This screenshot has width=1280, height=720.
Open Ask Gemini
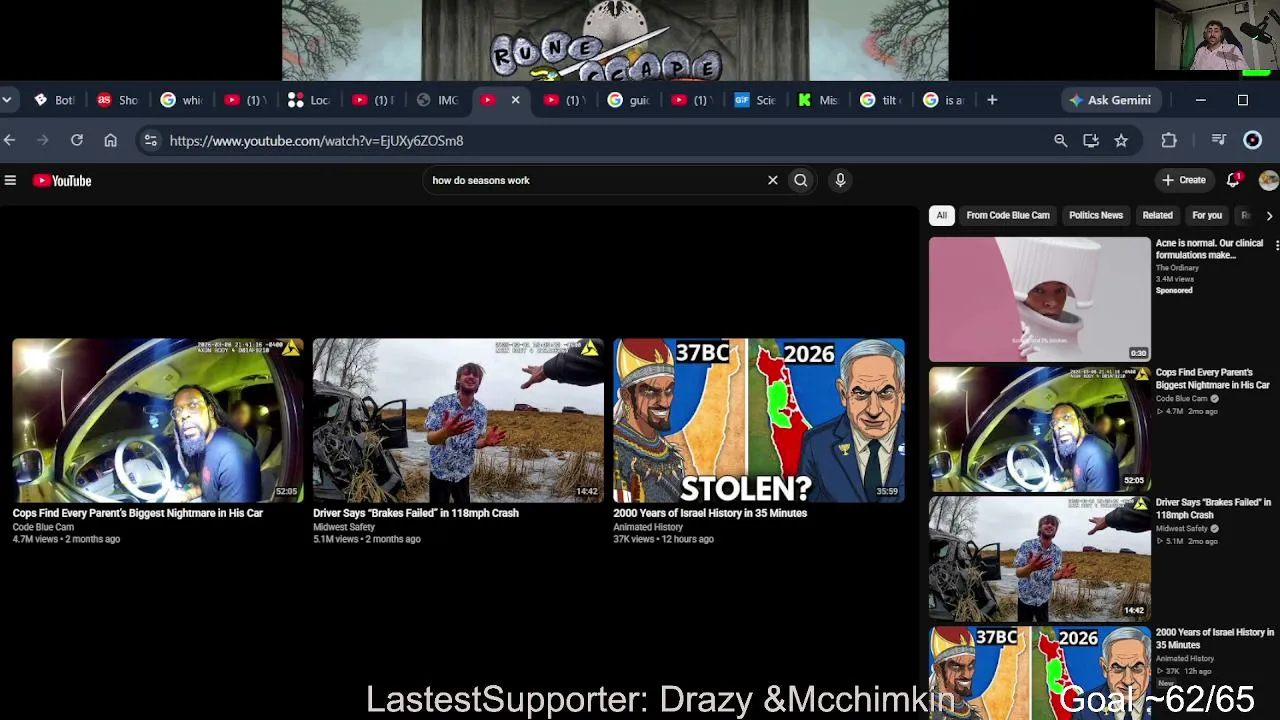tap(1110, 100)
